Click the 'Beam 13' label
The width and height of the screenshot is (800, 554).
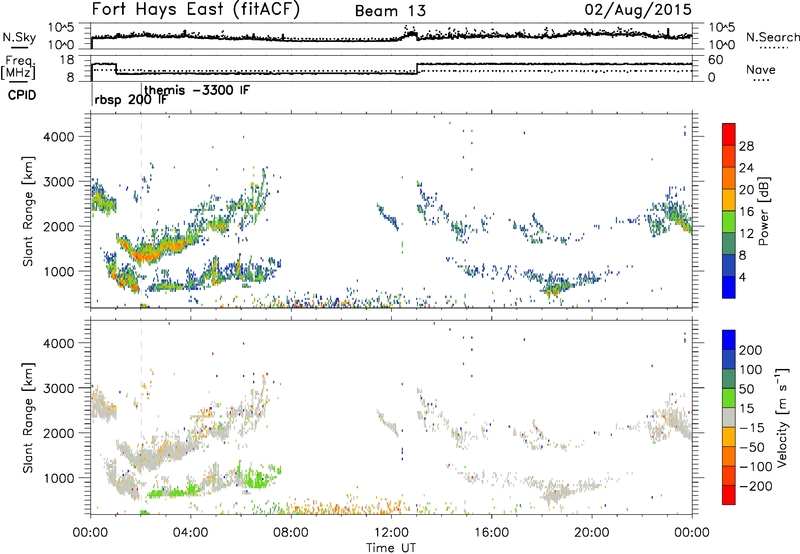pos(390,11)
